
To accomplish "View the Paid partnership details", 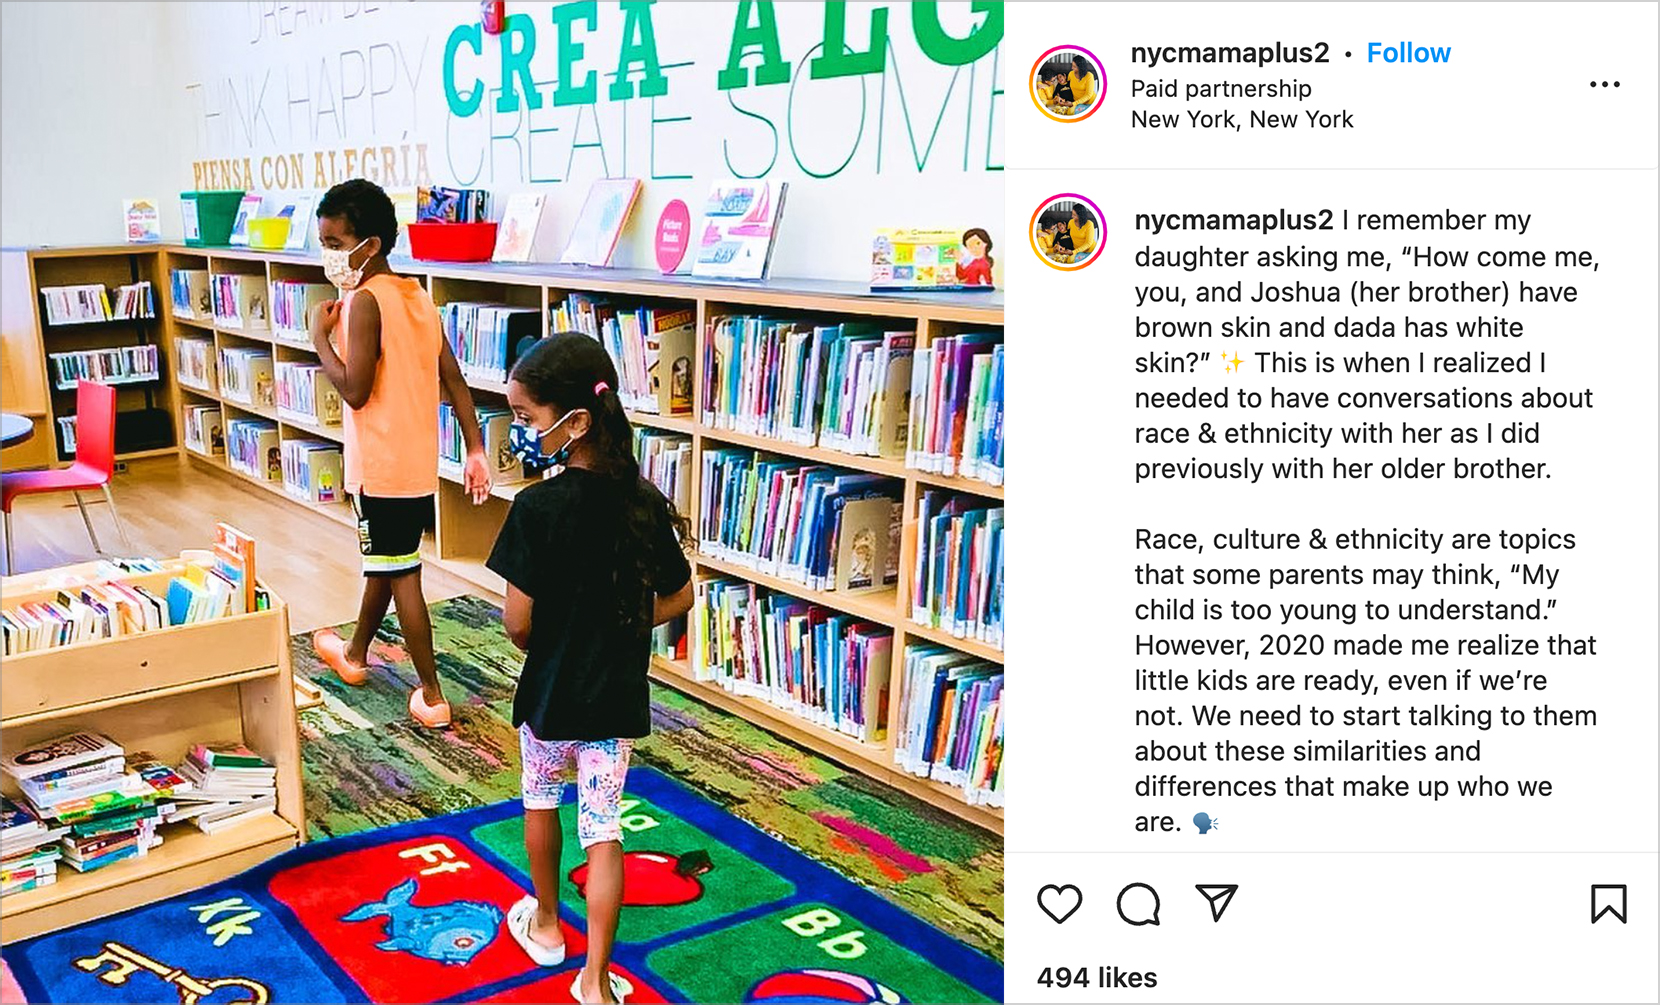I will click(x=1221, y=89).
